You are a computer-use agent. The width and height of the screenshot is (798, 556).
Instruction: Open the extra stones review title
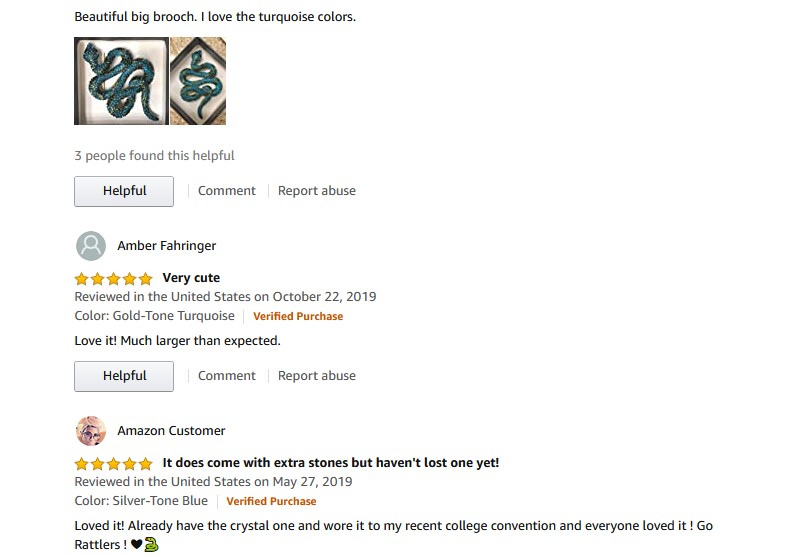[x=331, y=463]
